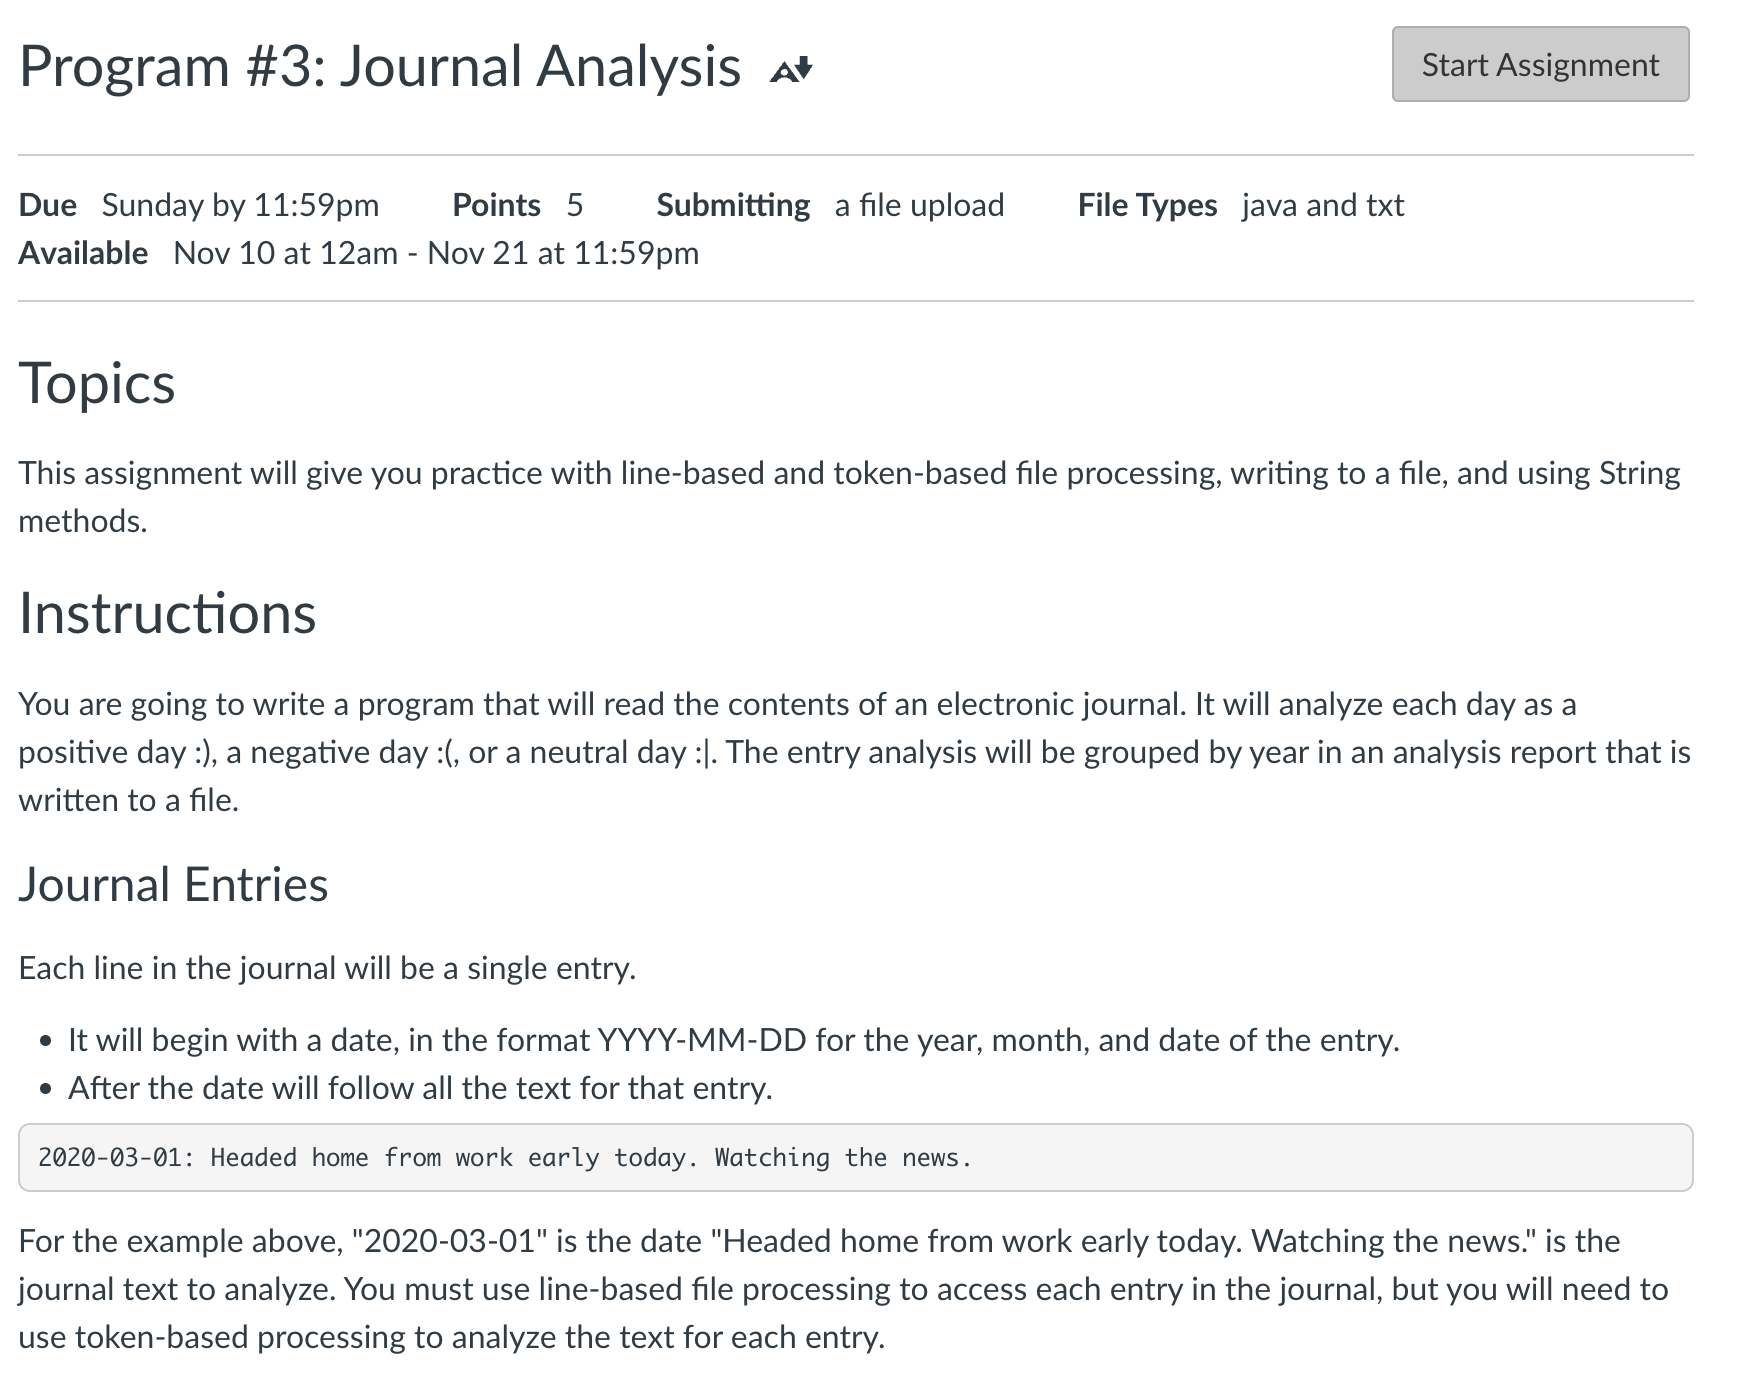Image resolution: width=1762 pixels, height=1394 pixels.
Task: Click the Available date range
Action: click(360, 253)
